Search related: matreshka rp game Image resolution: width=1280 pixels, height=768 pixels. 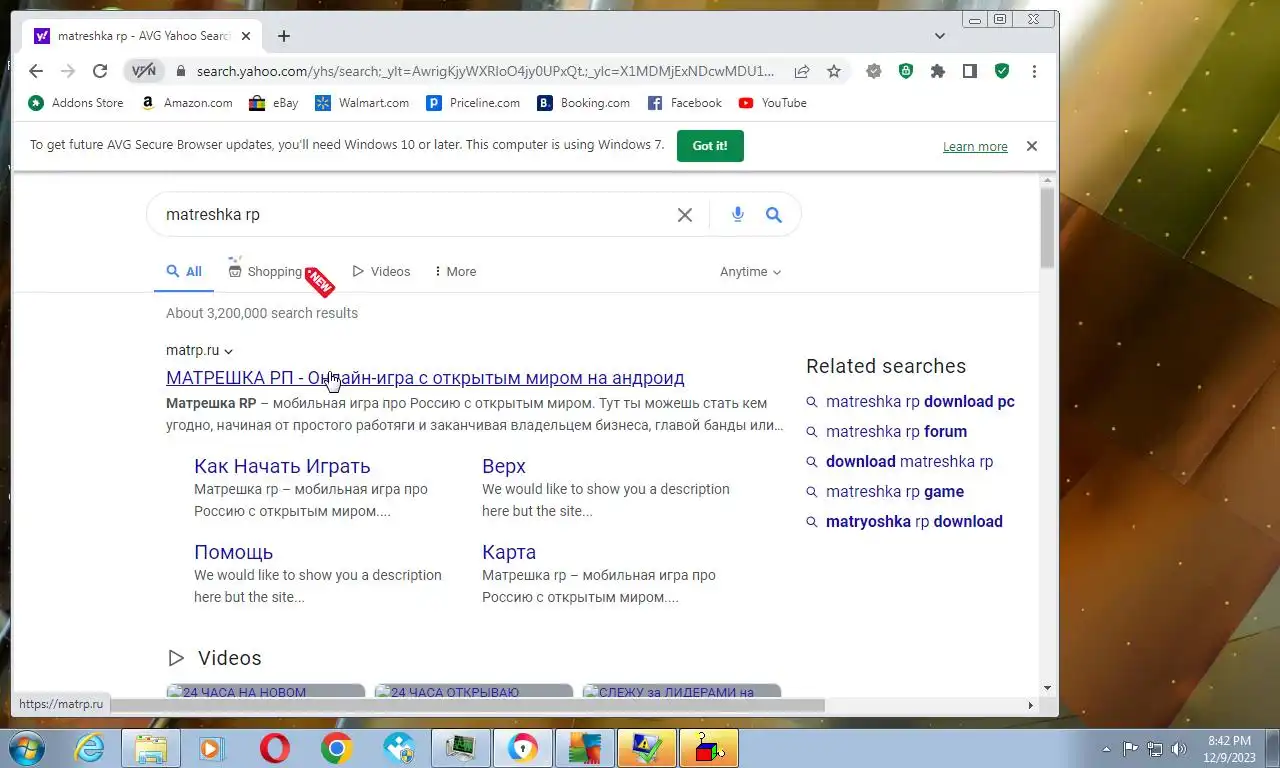click(x=895, y=491)
